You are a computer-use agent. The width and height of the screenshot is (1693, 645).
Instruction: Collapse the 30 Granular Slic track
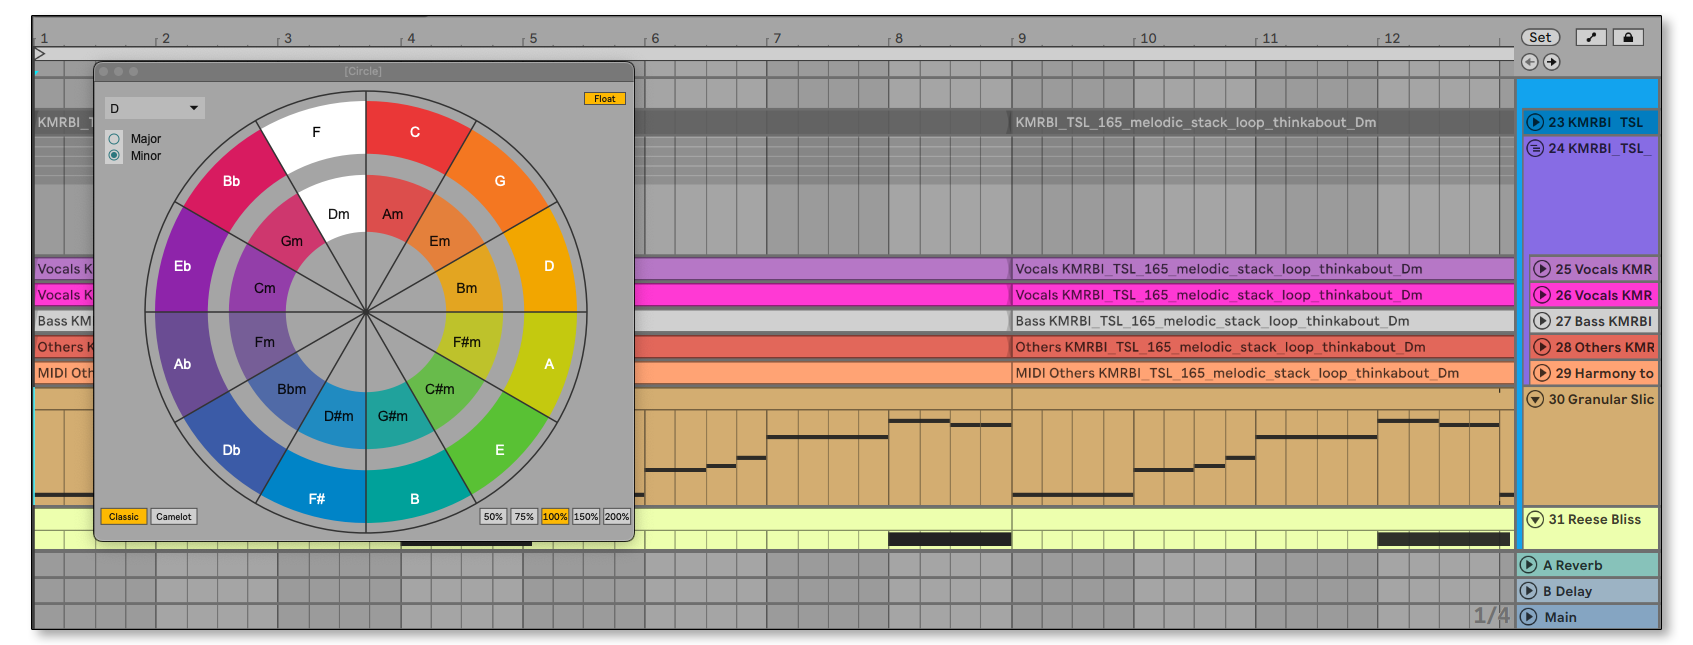point(1535,399)
